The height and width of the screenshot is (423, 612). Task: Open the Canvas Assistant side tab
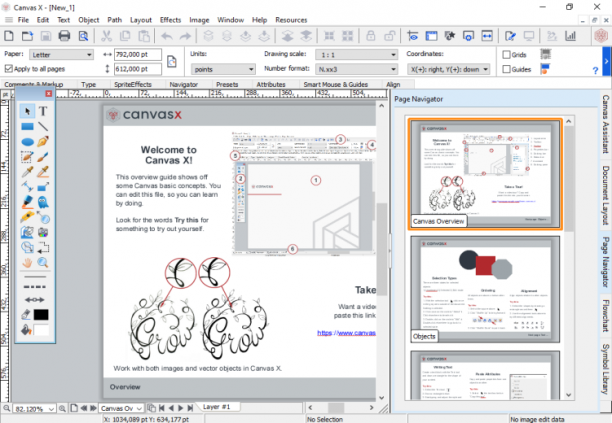point(605,124)
